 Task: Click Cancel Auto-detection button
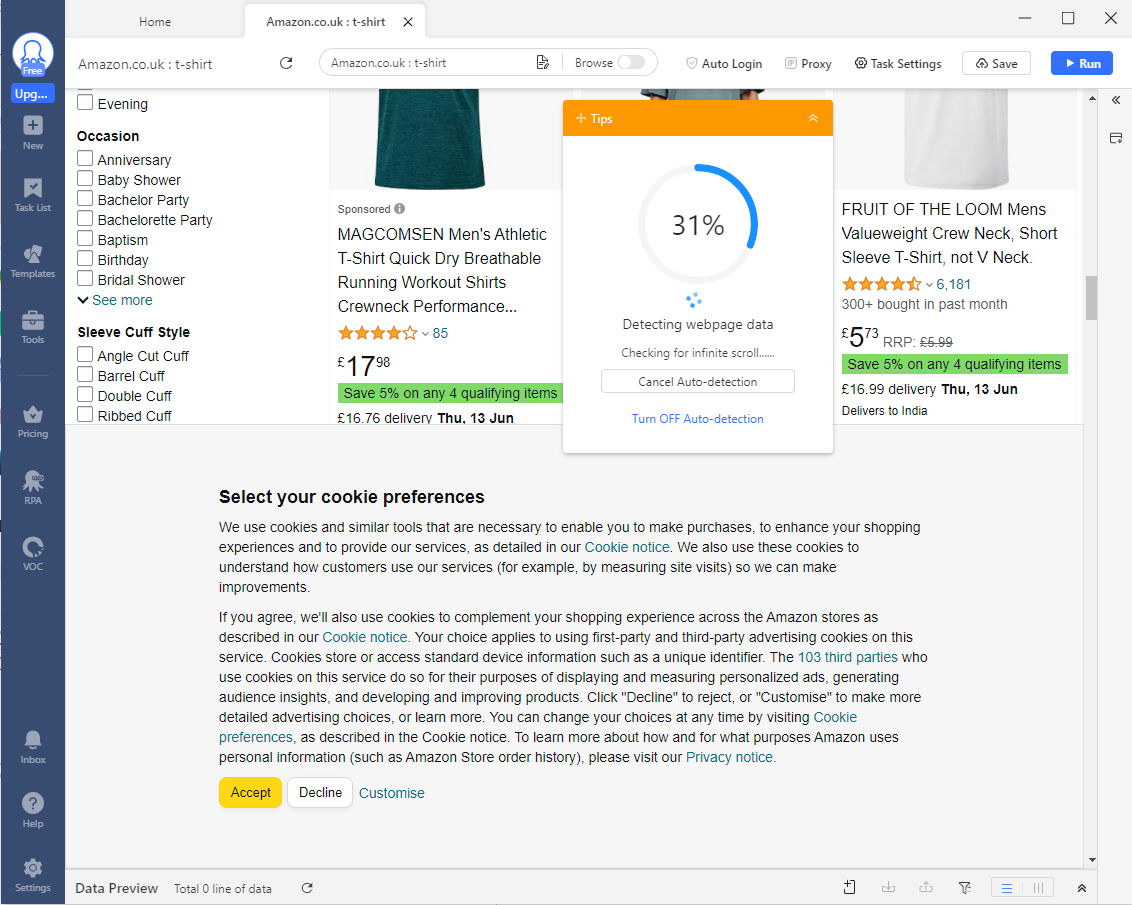[x=697, y=381]
